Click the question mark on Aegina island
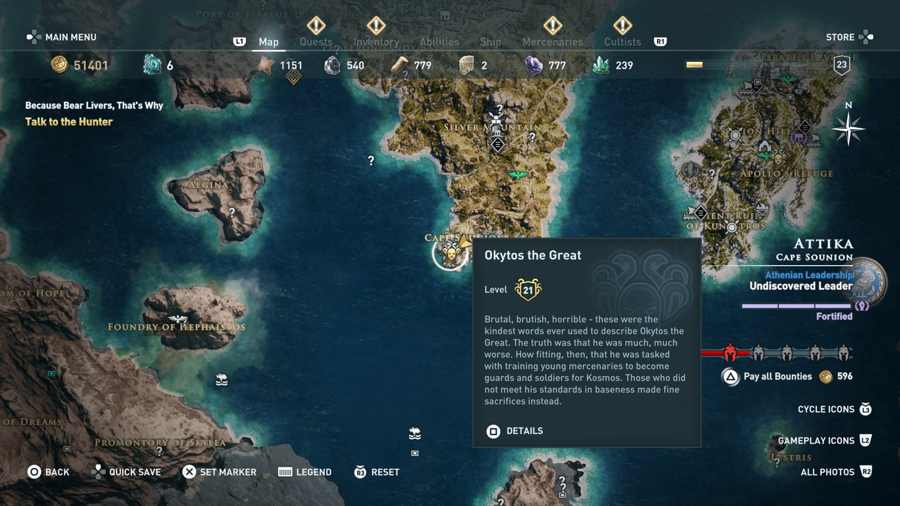 pyautogui.click(x=231, y=212)
